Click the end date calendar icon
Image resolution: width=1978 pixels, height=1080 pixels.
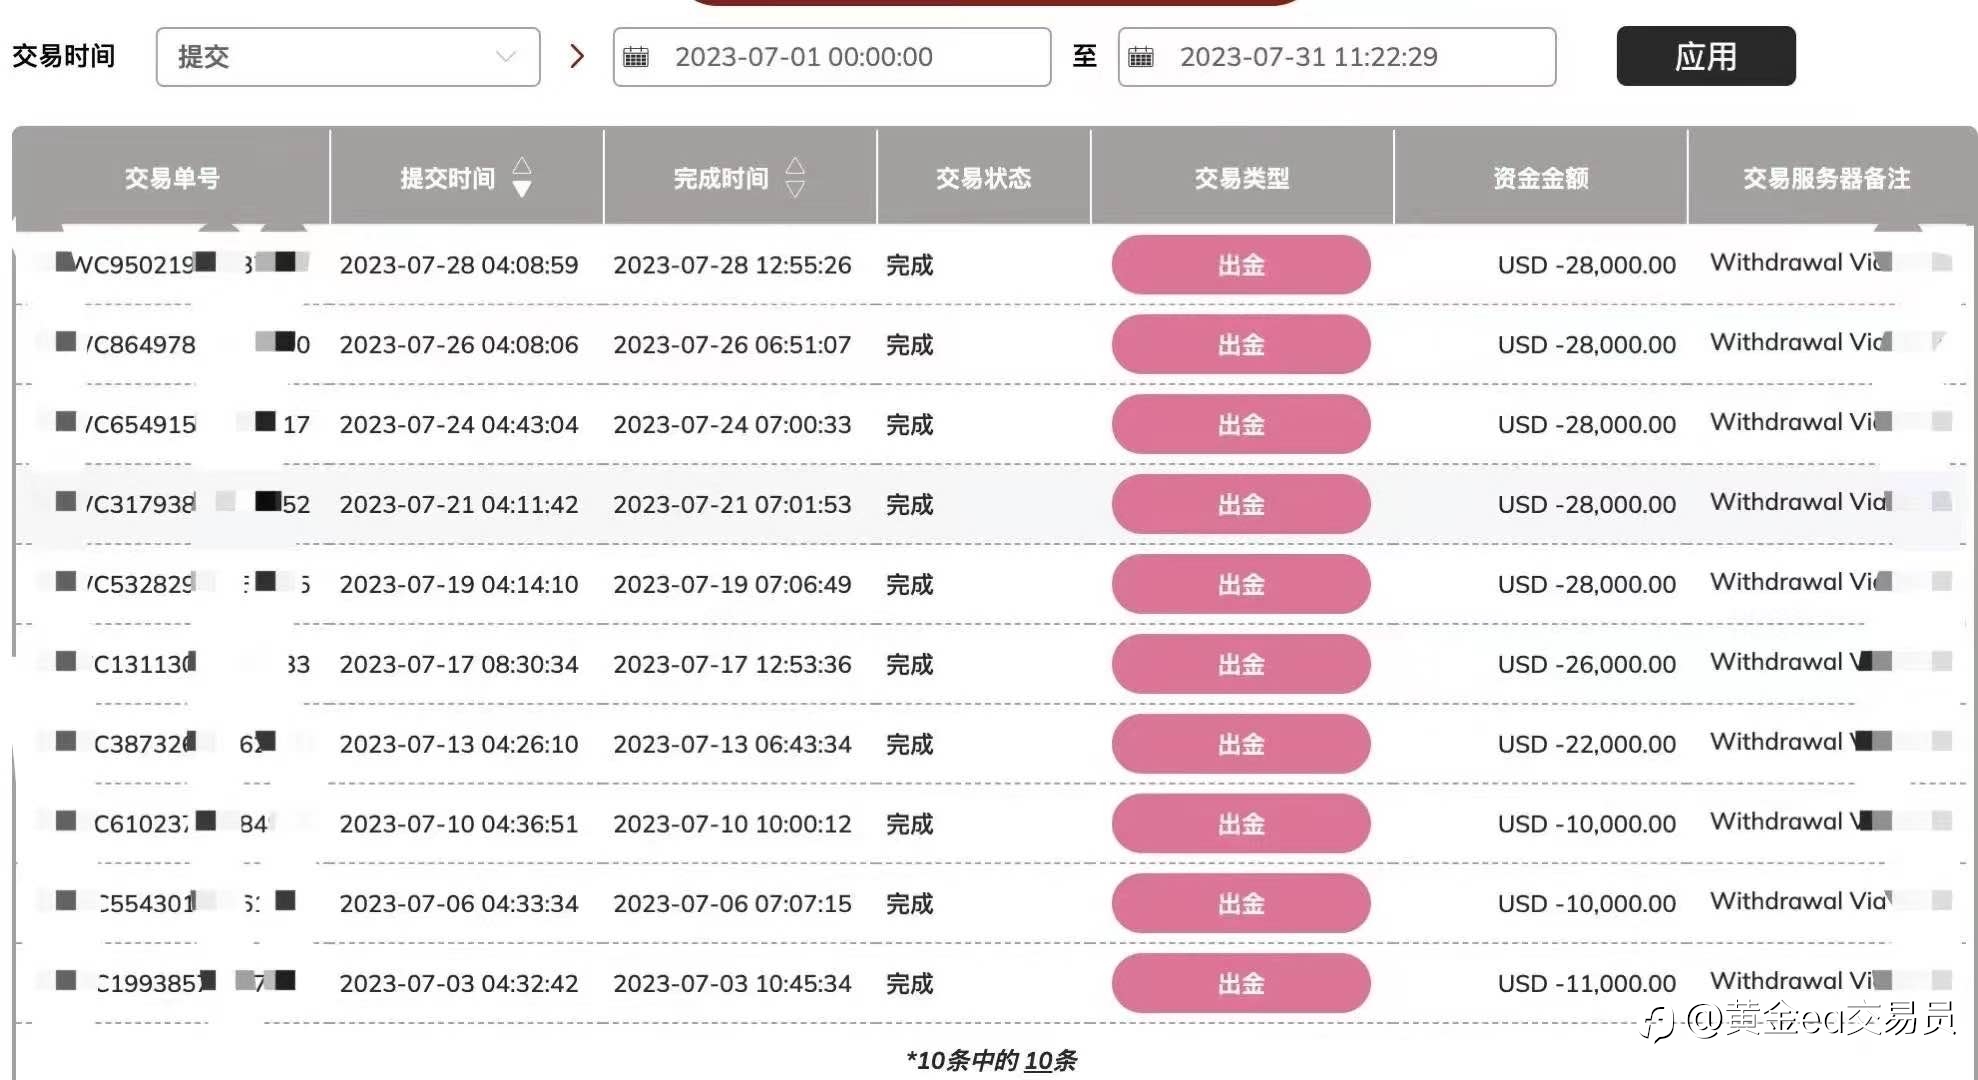[1141, 57]
